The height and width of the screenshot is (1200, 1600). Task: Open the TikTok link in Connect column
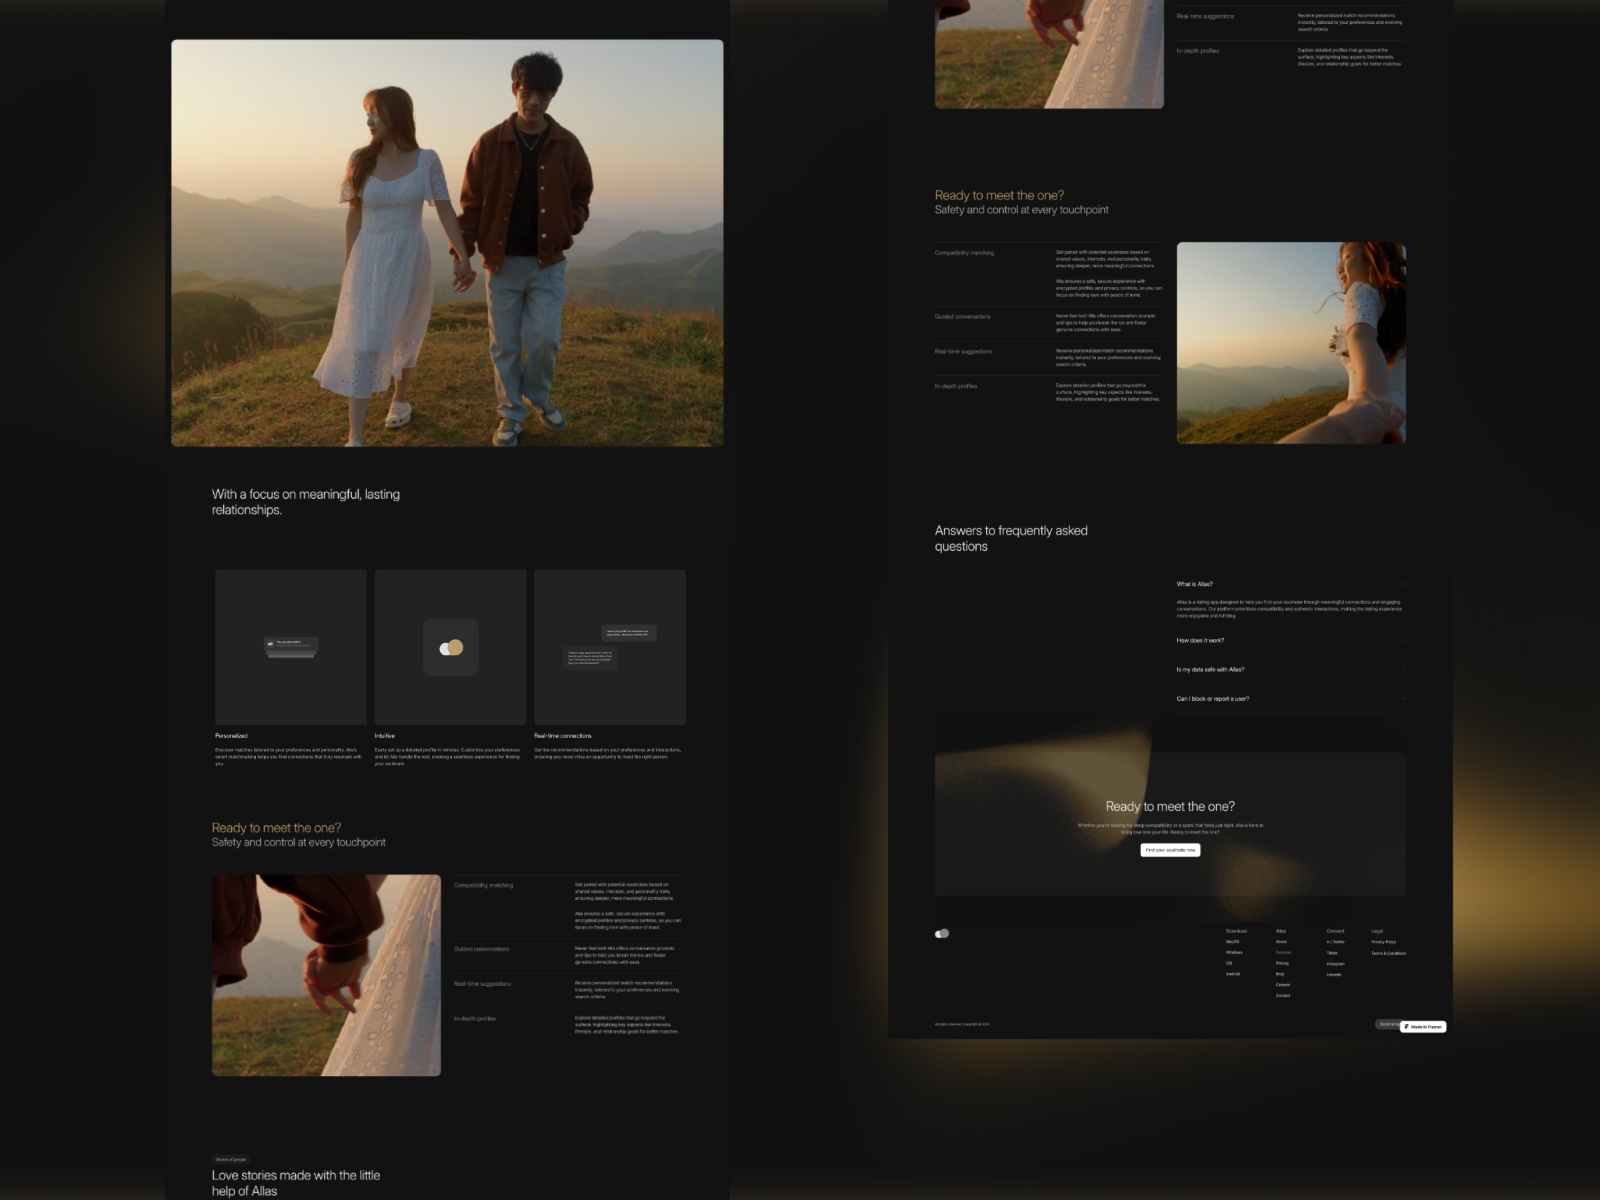(1333, 953)
